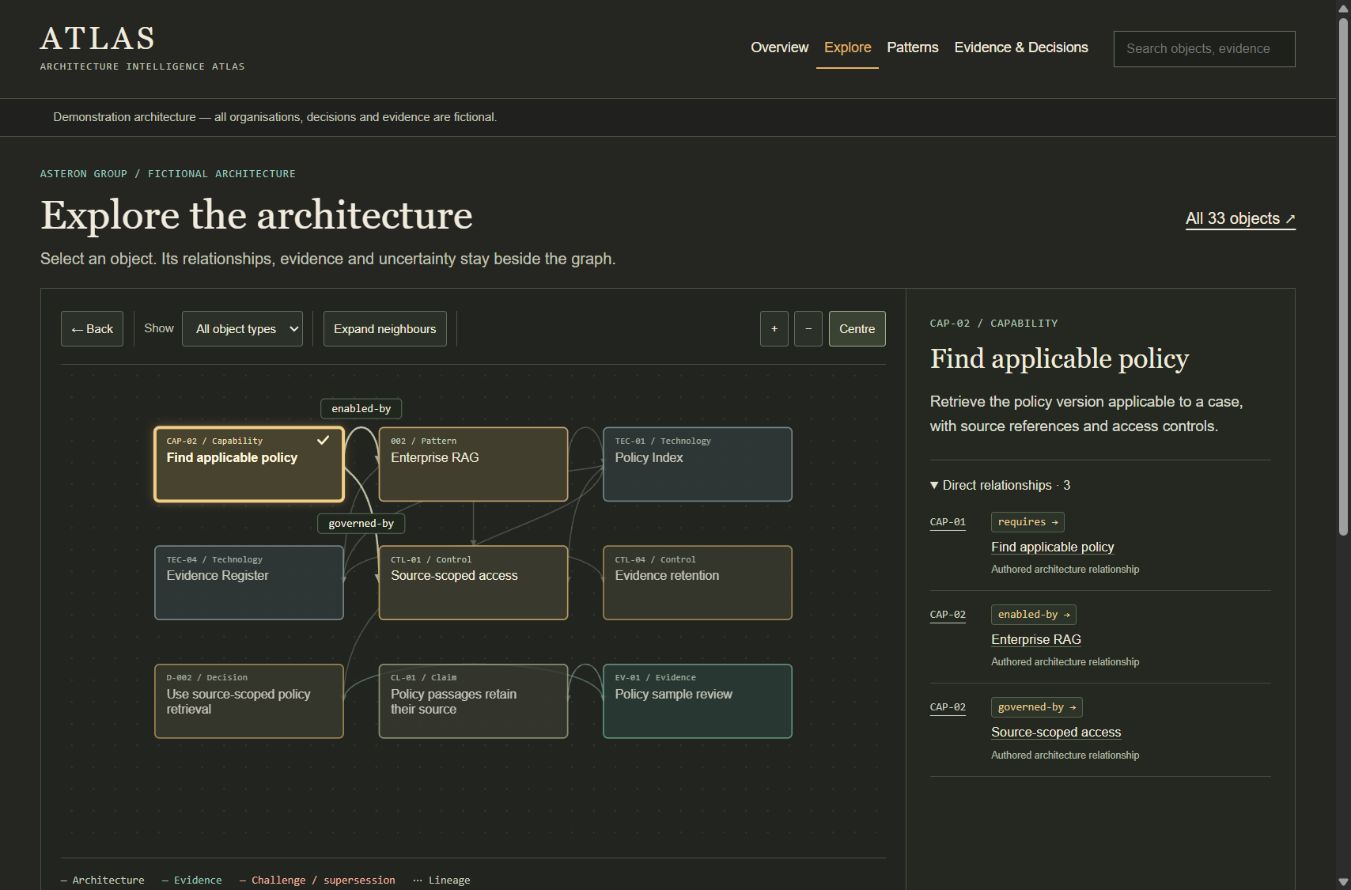Viewport: 1351px width, 890px height.
Task: Select the Policy sample review evidence node
Action: coord(697,701)
